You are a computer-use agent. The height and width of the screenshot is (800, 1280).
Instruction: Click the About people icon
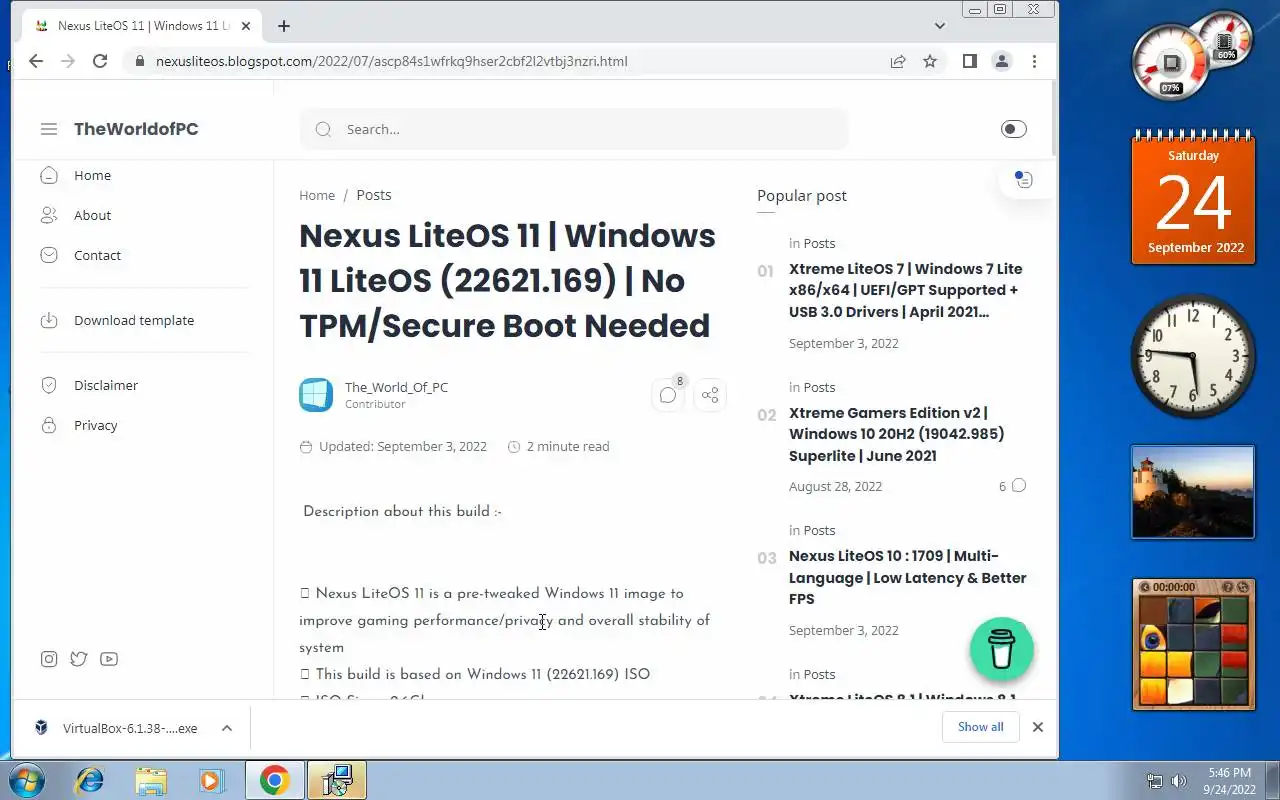[49, 215]
